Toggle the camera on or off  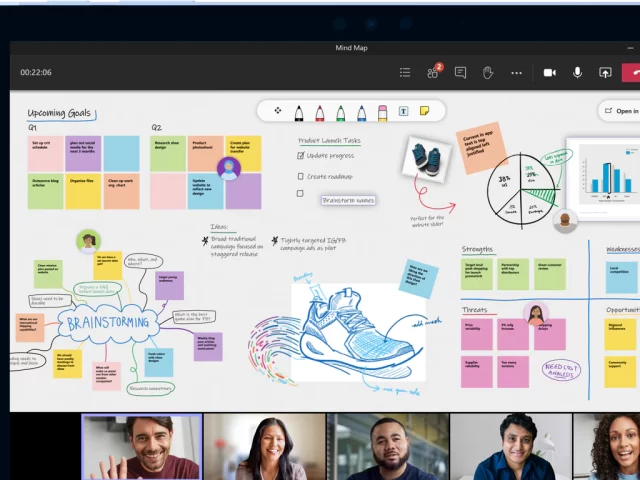tap(550, 73)
